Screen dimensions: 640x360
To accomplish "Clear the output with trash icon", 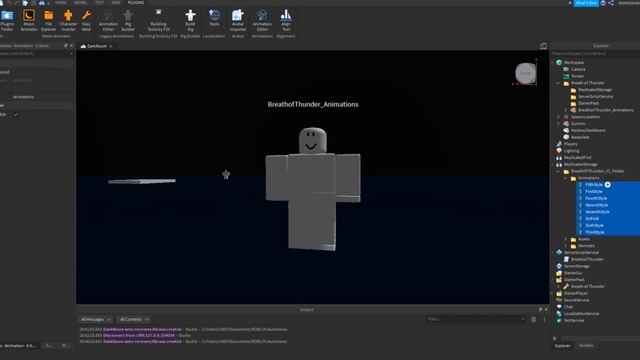I will [x=533, y=319].
